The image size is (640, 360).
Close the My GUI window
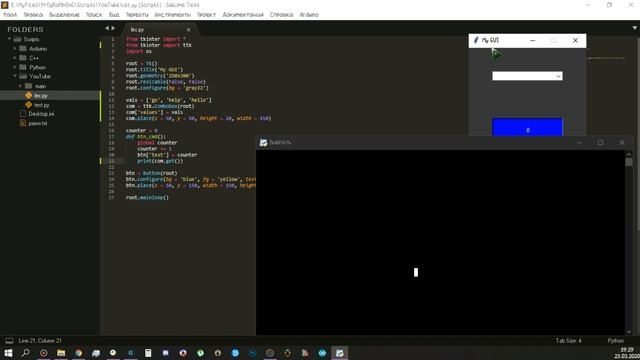click(x=576, y=40)
